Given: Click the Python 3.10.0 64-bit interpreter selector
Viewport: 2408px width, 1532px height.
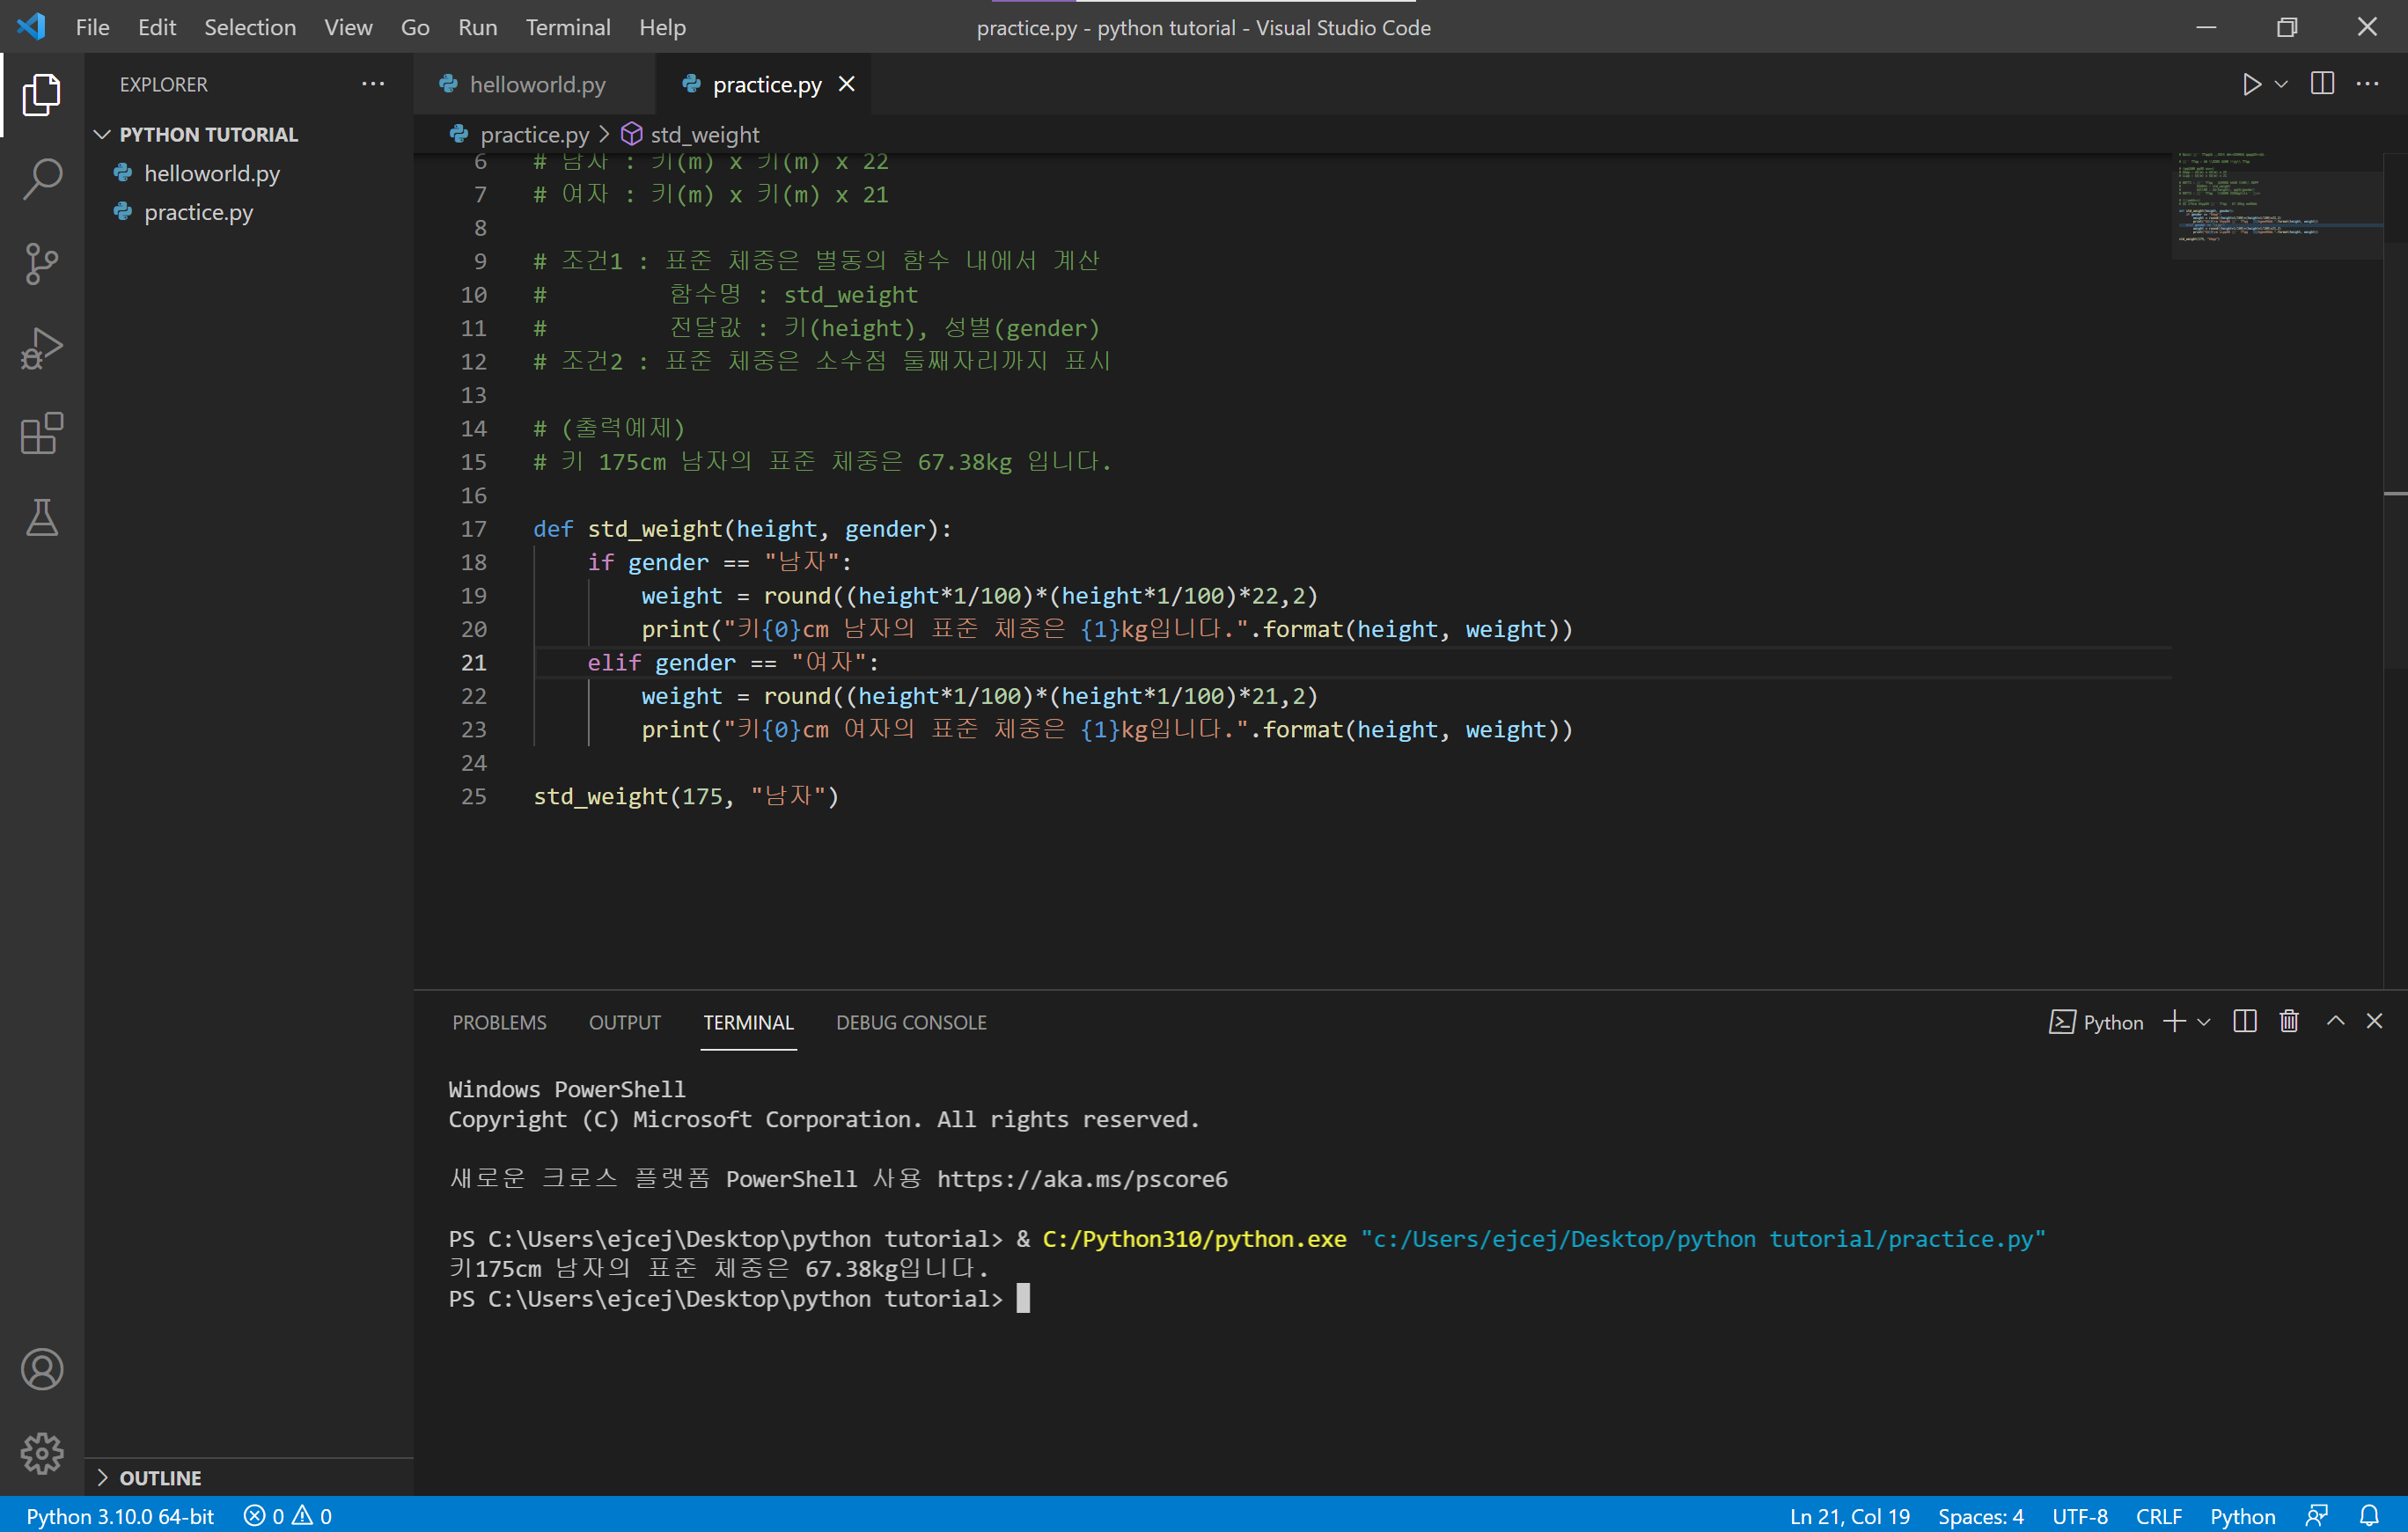Looking at the screenshot, I should [120, 1515].
